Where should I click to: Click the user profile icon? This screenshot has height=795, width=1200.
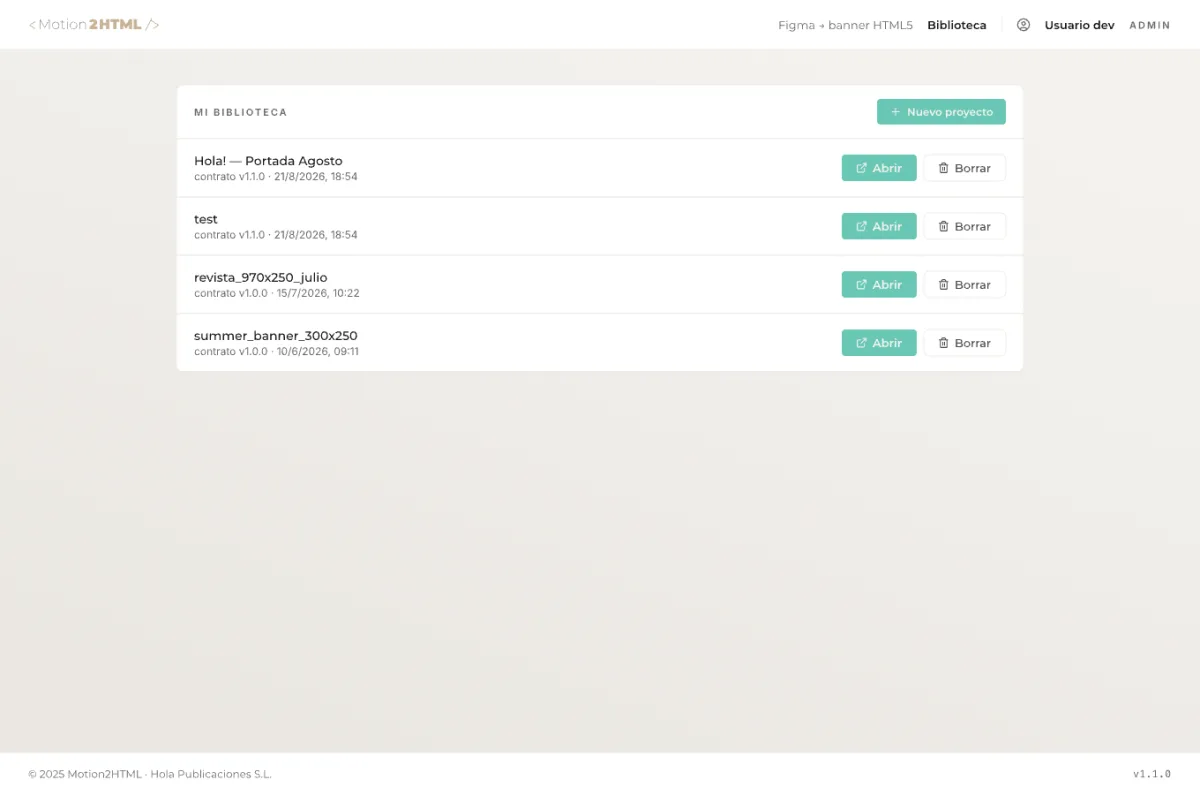[1023, 25]
